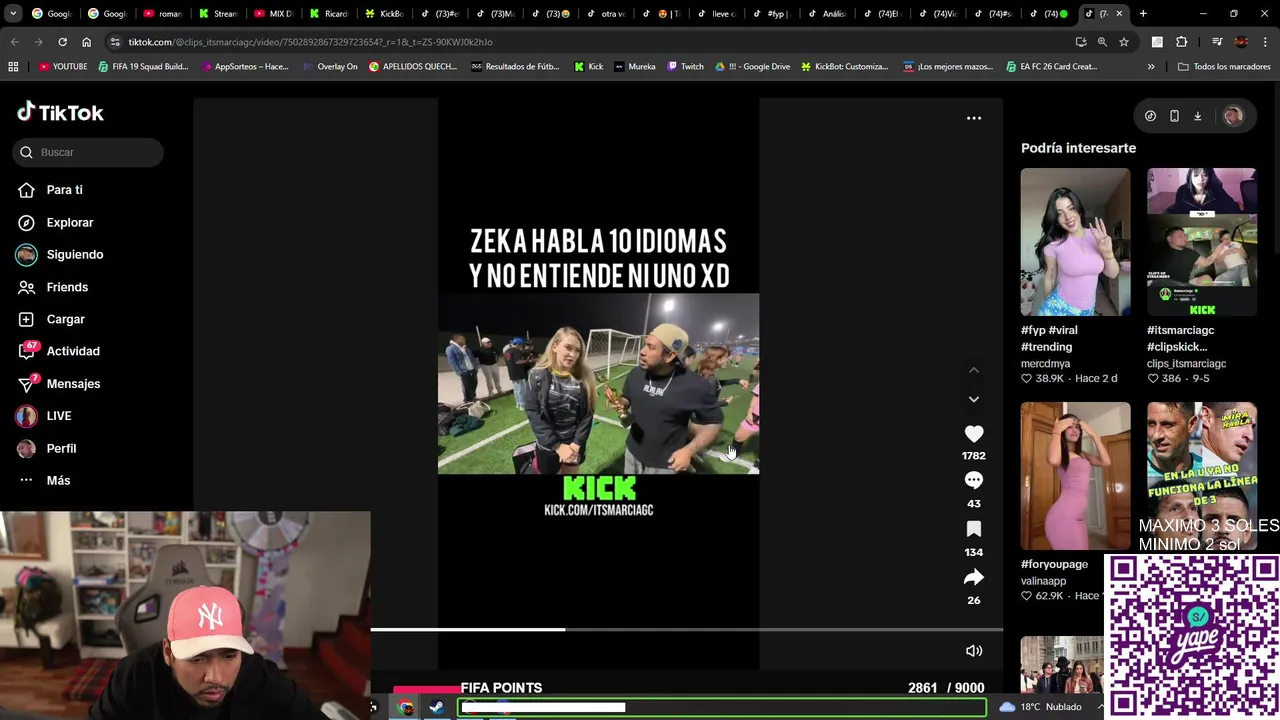Switch to the KickBot tab
Screen dimensions: 1280x720
384,14
